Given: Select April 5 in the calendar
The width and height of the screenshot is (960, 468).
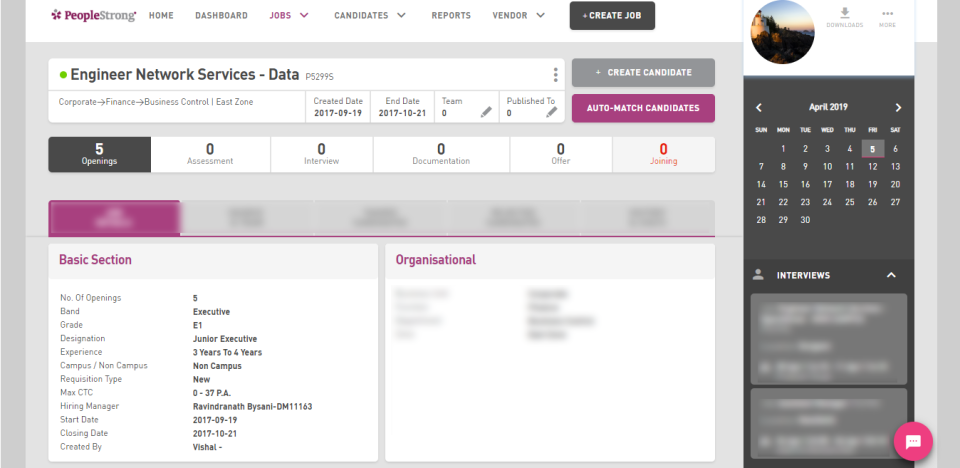Looking at the screenshot, I should tap(872, 149).
